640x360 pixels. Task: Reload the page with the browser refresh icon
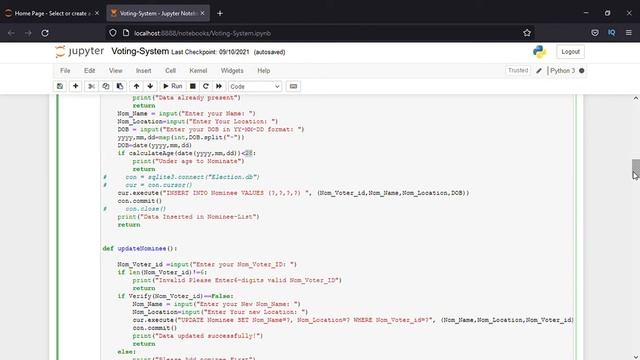(x=45, y=33)
